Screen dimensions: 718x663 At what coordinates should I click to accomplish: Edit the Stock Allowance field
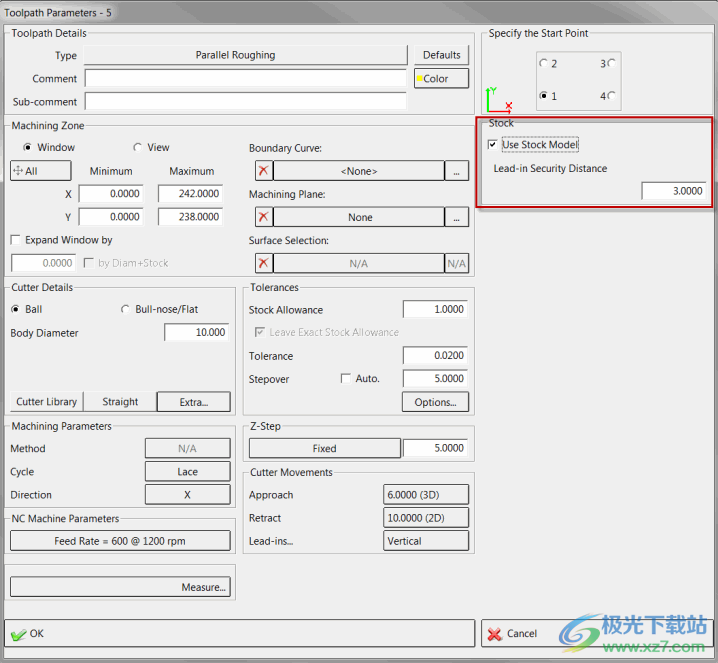[x=435, y=310]
